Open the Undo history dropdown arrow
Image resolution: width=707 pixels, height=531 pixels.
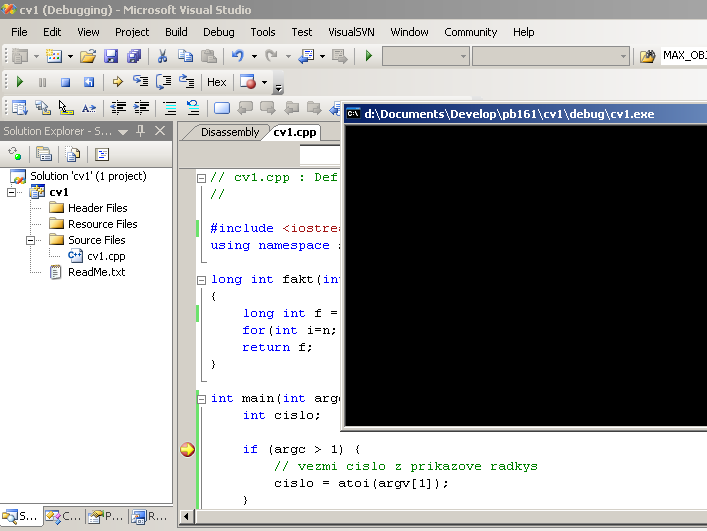pos(254,56)
